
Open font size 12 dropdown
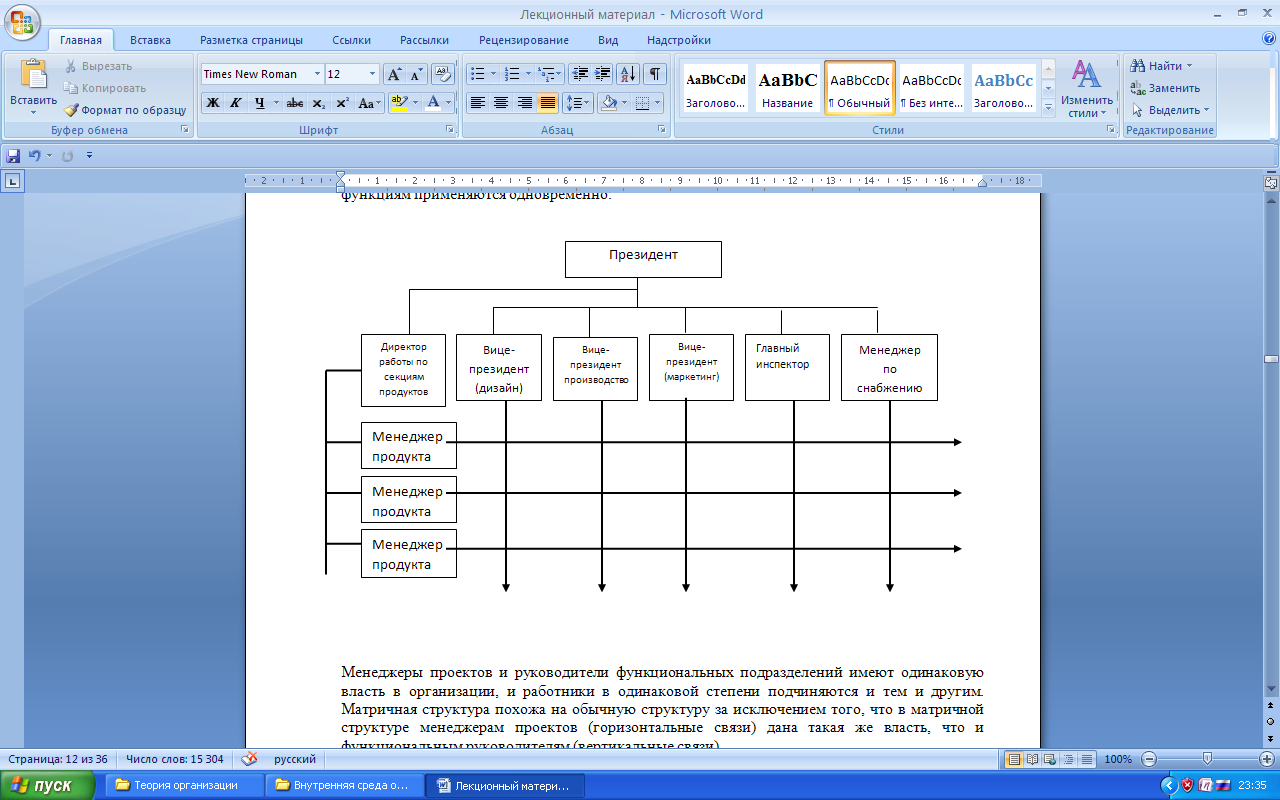coord(372,74)
